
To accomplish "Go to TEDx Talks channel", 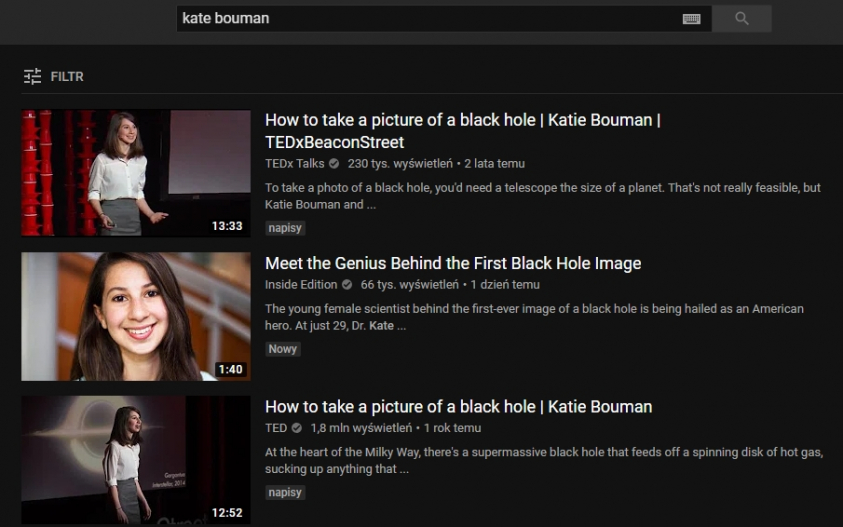I will (x=294, y=163).
